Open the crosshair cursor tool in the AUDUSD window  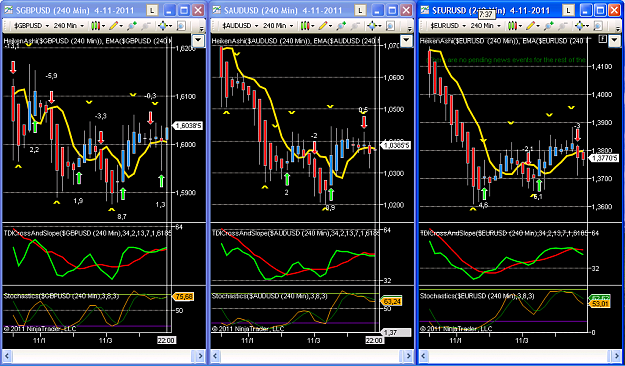pos(373,26)
